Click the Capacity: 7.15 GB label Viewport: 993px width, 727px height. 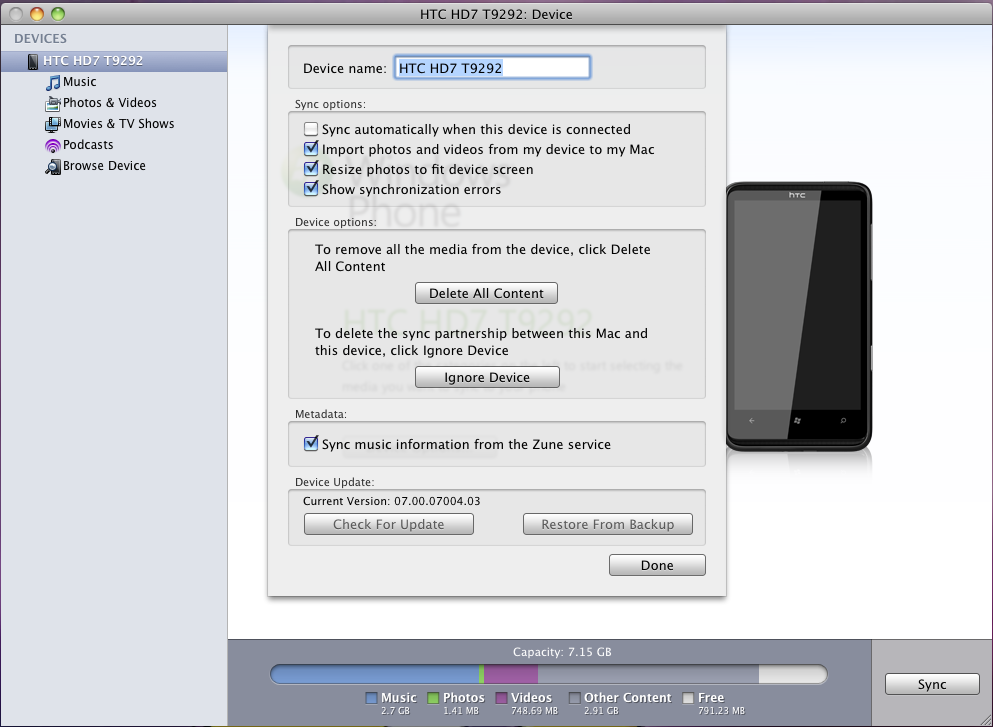click(x=562, y=652)
